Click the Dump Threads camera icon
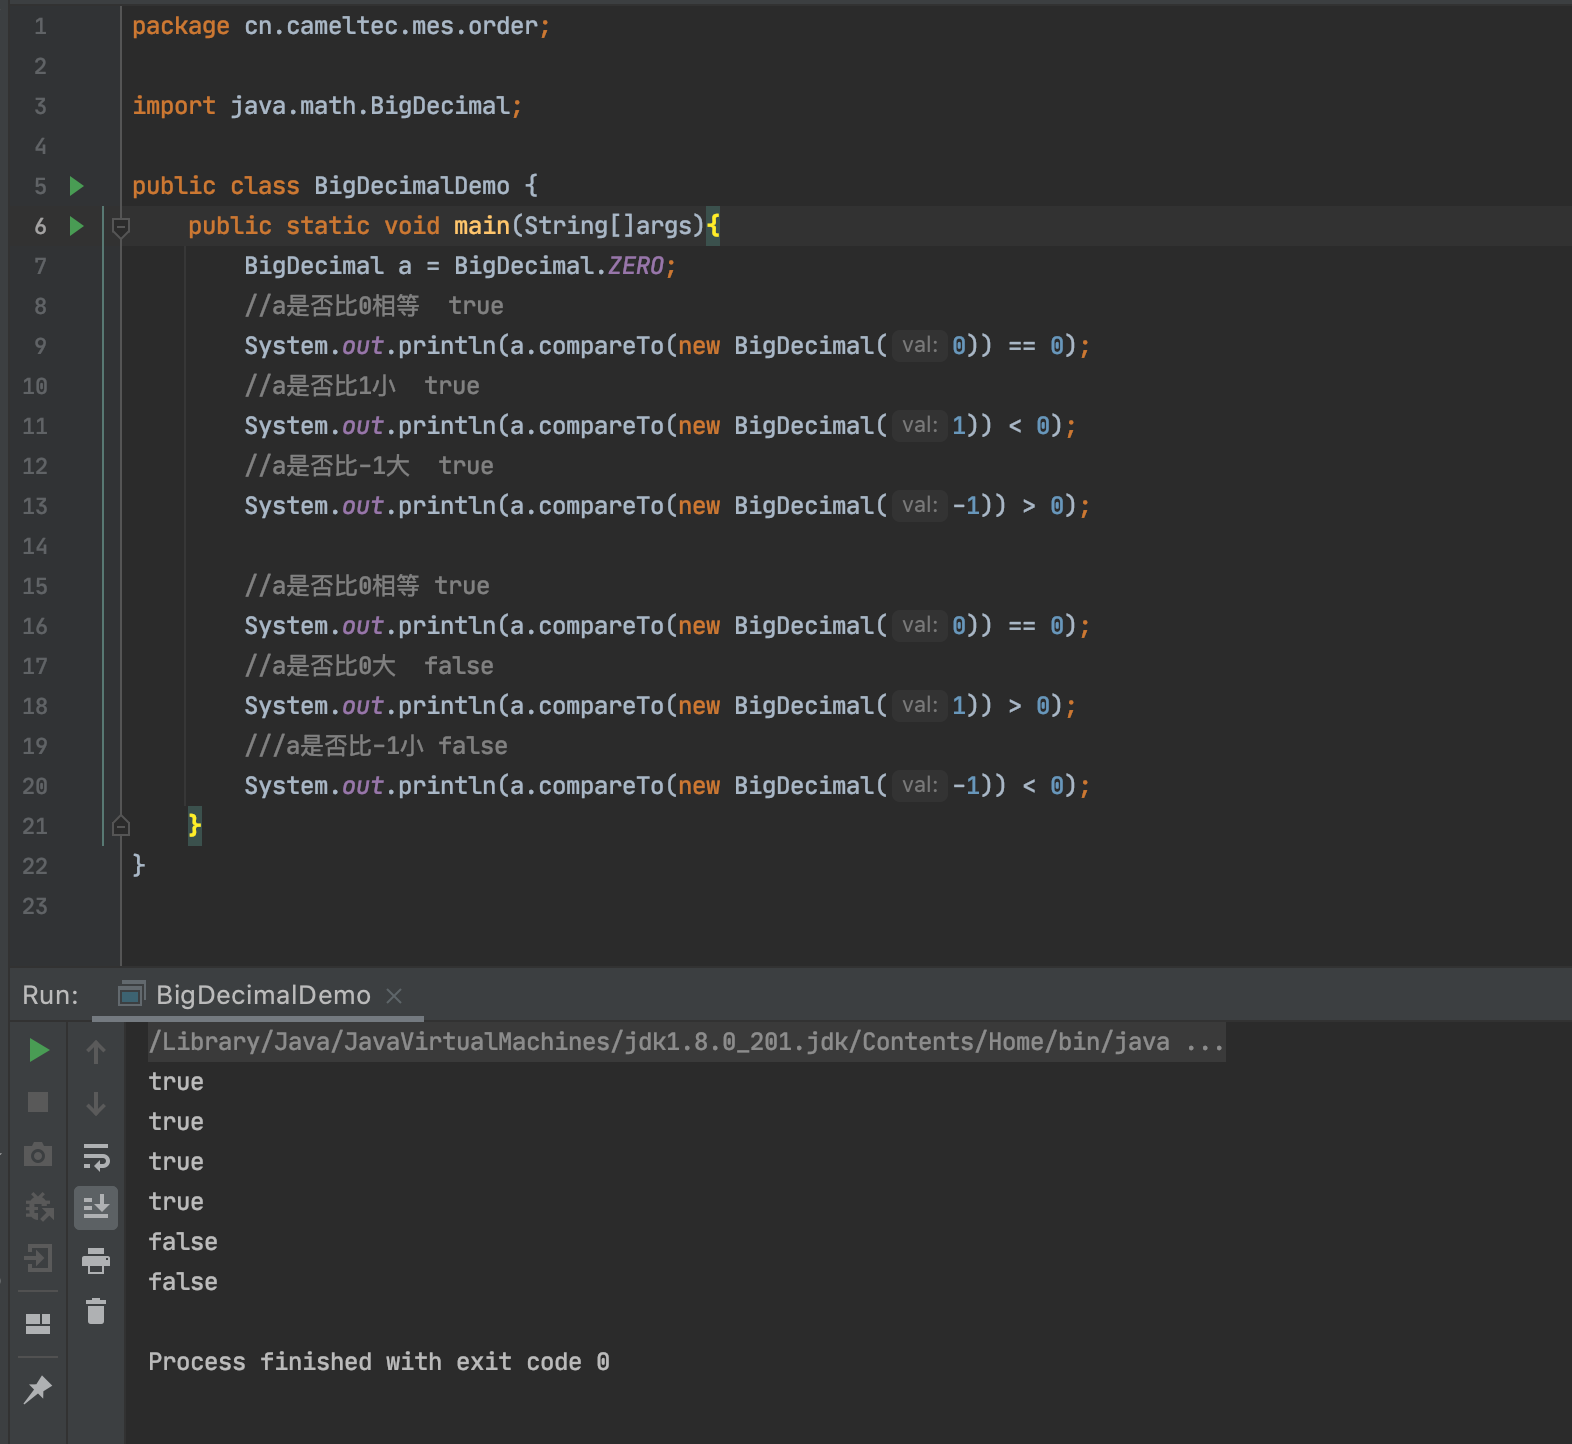 click(x=38, y=1155)
